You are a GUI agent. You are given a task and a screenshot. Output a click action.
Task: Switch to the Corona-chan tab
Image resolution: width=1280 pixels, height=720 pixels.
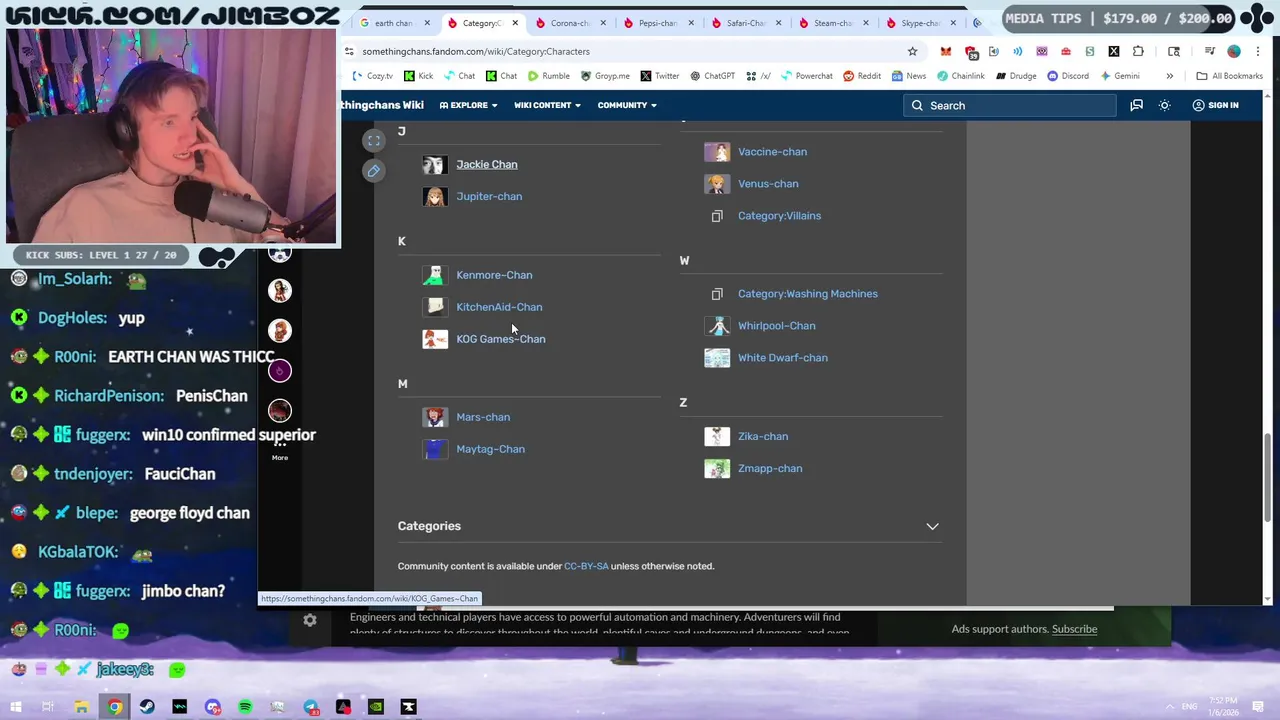(x=570, y=23)
